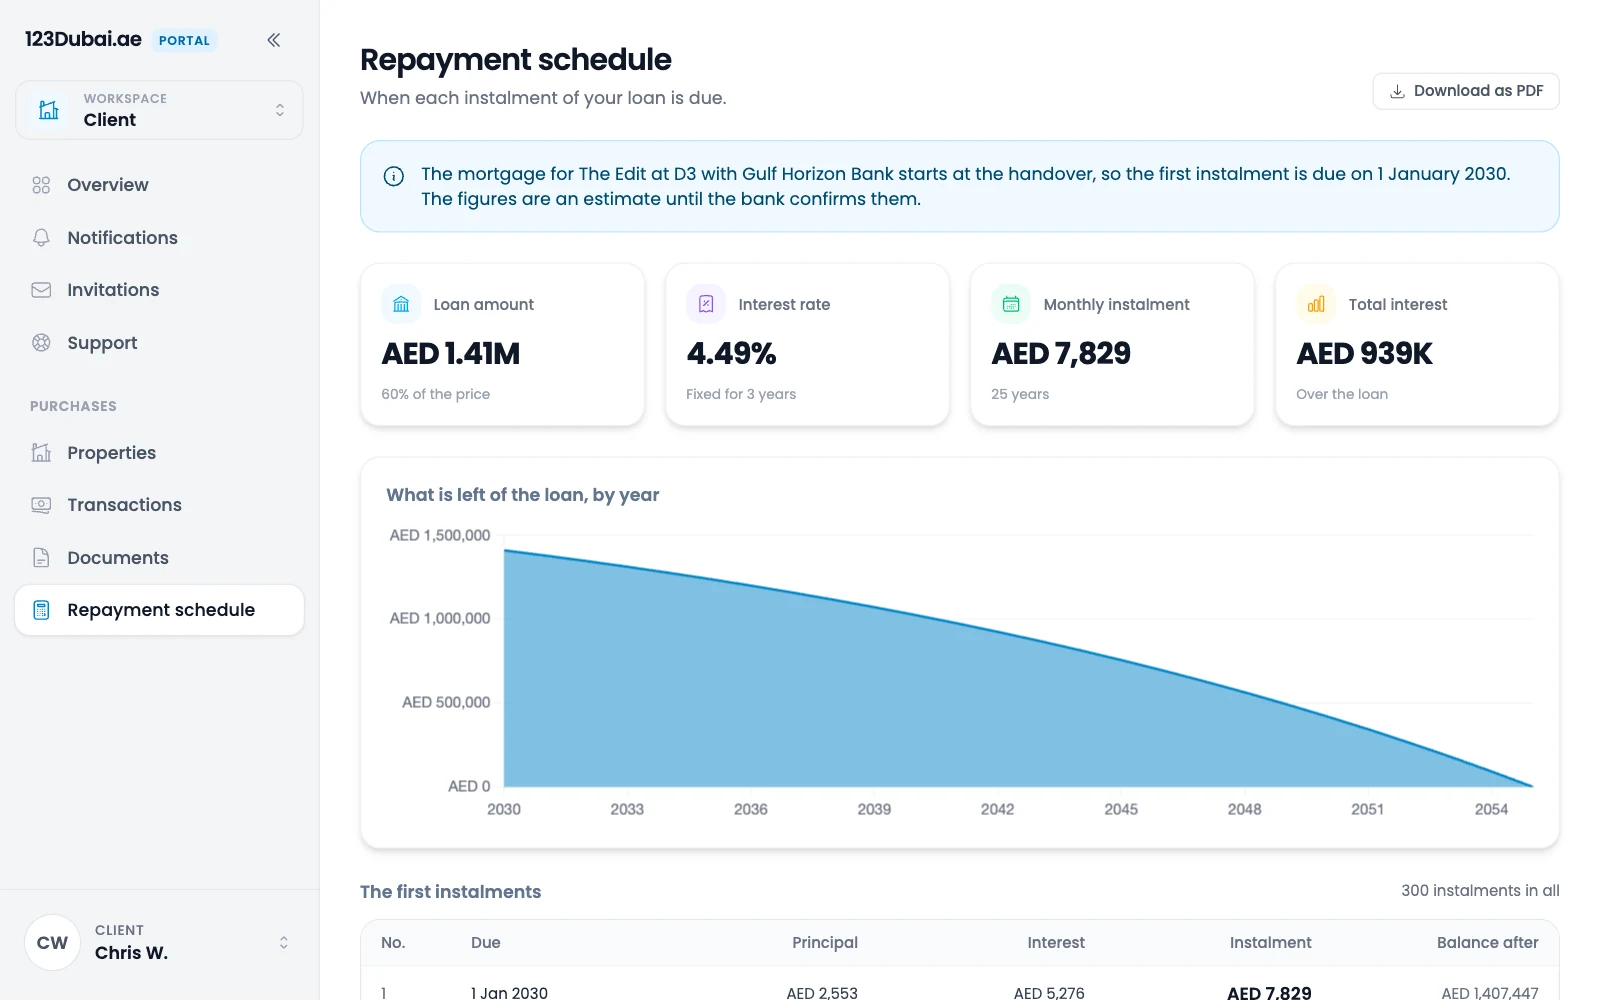Open the Properties section

pos(159,453)
